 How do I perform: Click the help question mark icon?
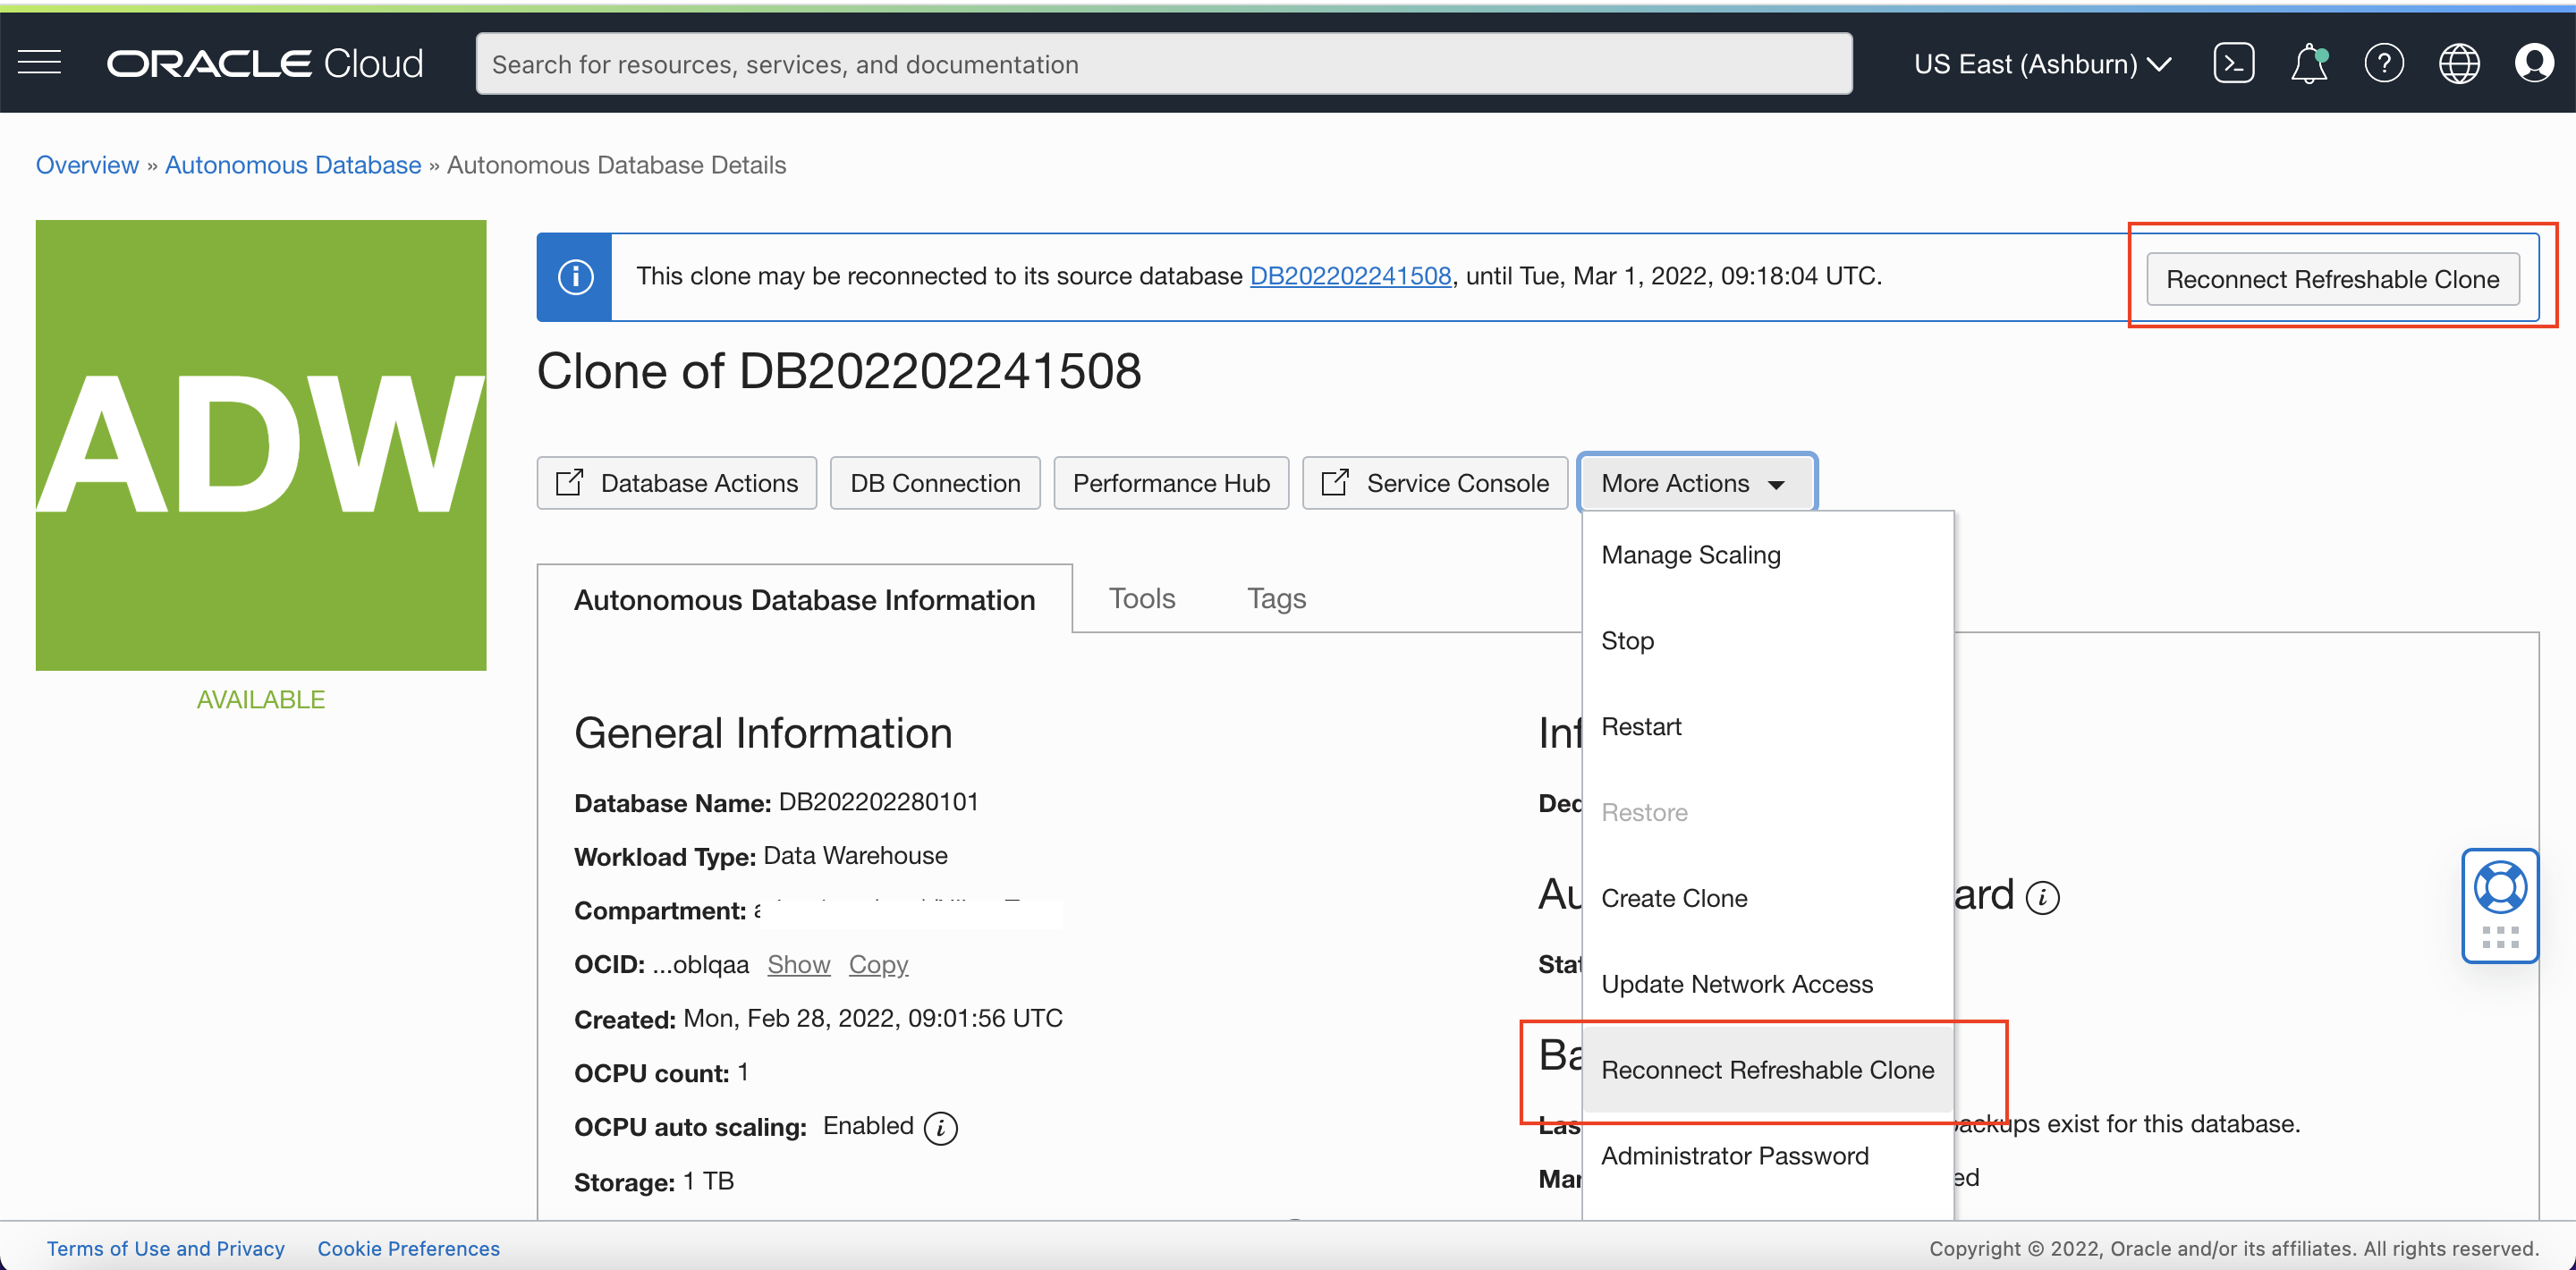(2383, 63)
